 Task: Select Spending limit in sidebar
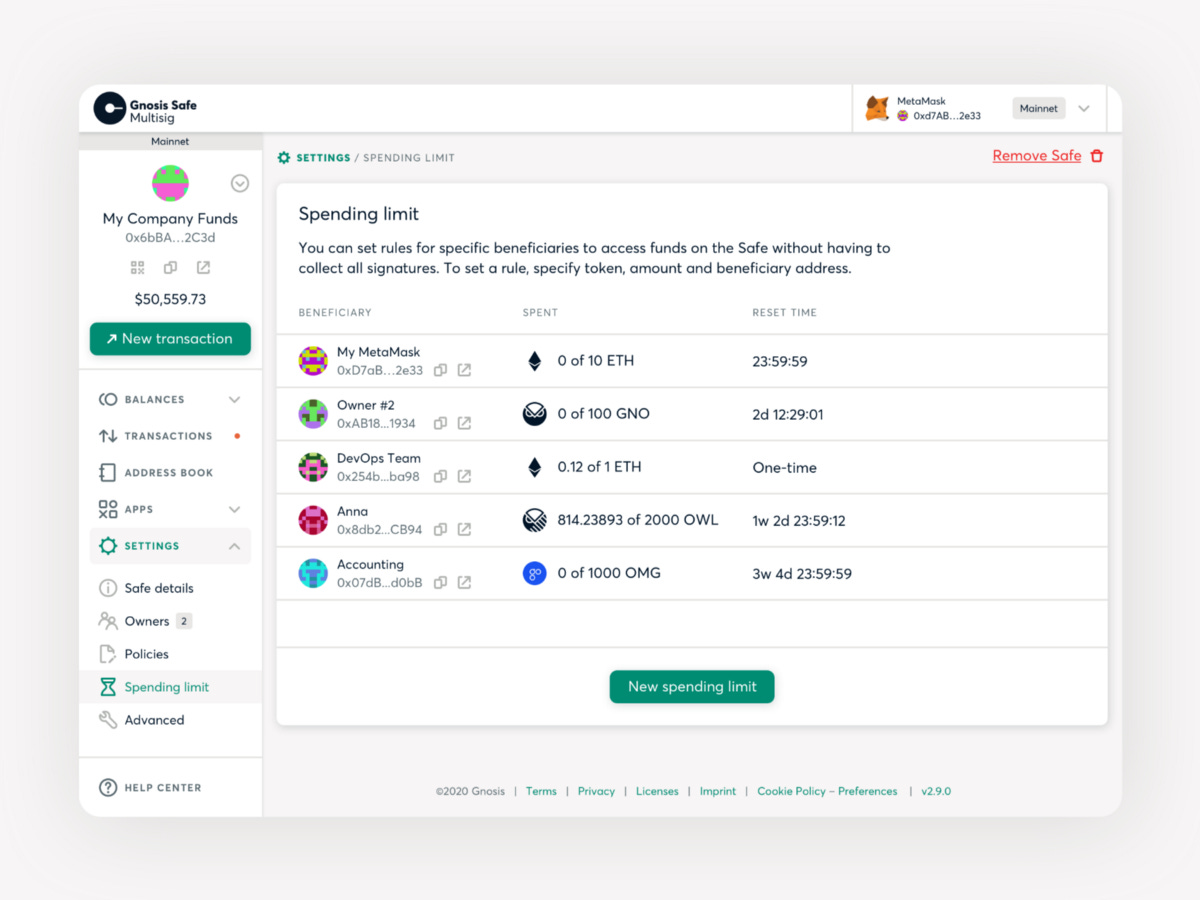coord(170,687)
